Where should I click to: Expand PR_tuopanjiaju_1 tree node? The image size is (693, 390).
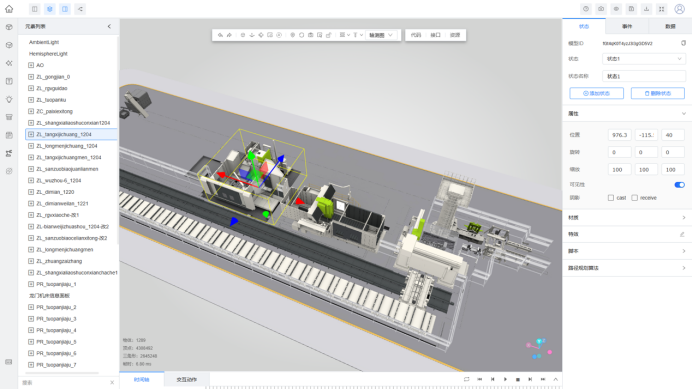coord(31,284)
